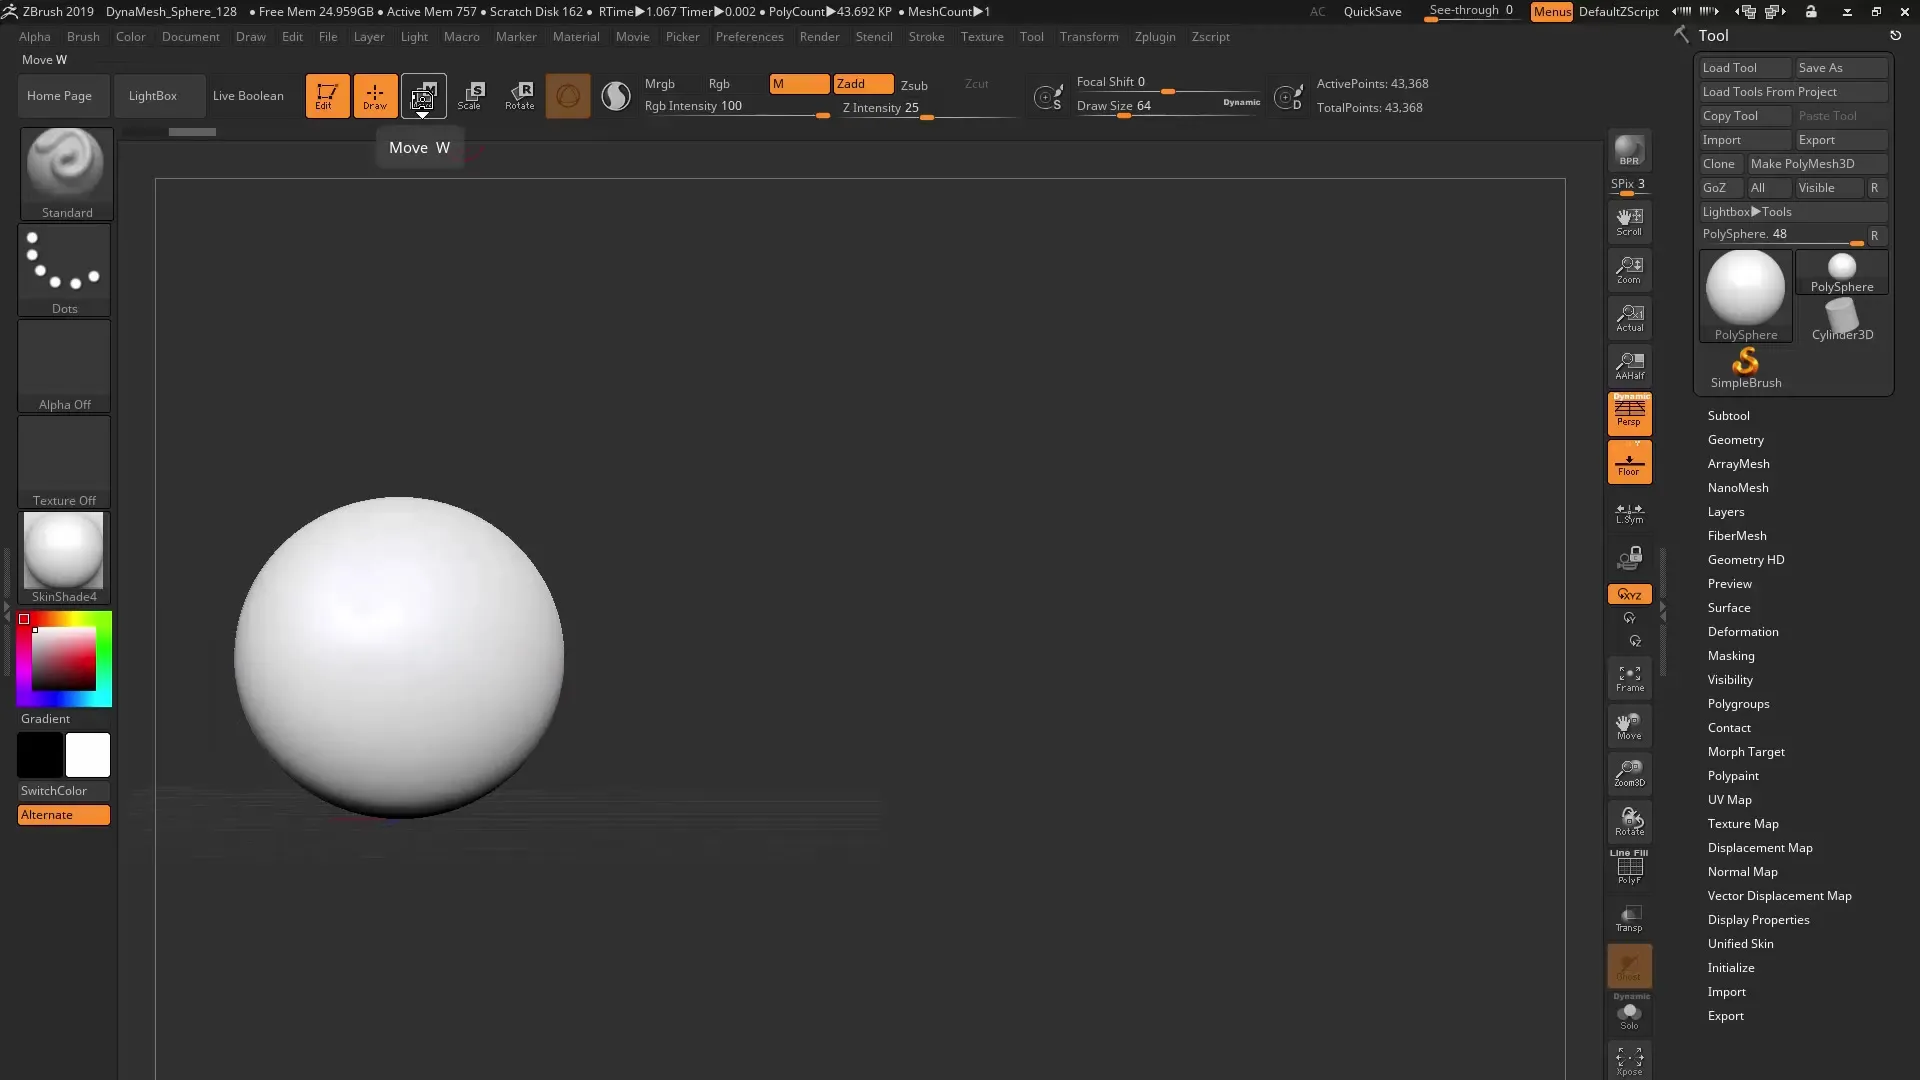
Task: Open the Standard brush picker
Action: tap(66, 174)
